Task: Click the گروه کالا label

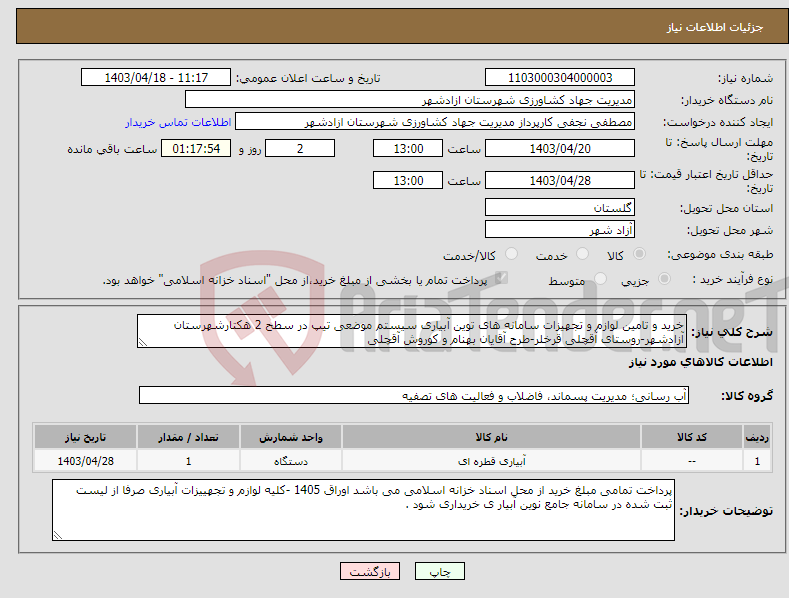Action: click(747, 396)
